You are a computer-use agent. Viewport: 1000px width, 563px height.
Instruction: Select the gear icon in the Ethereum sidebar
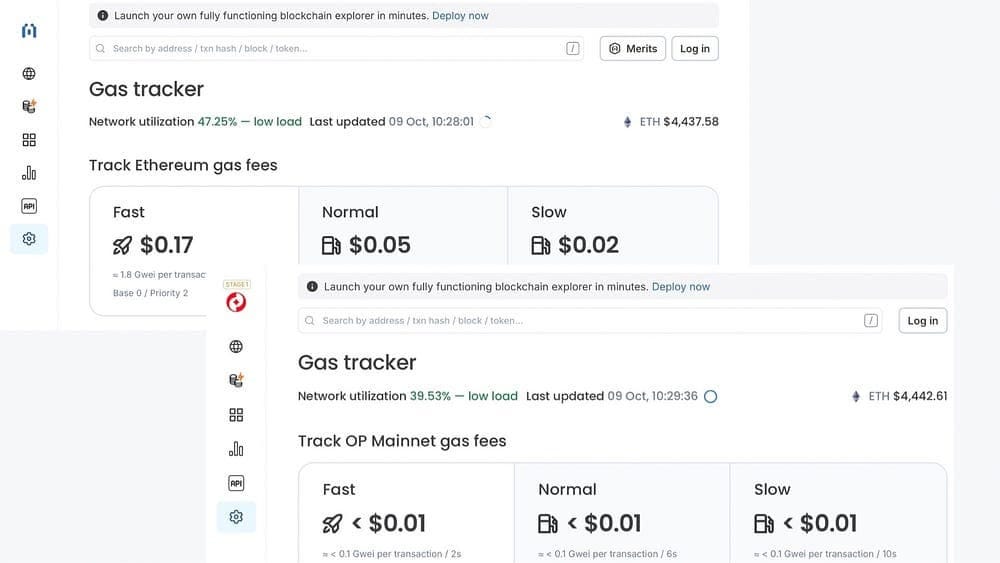point(29,239)
